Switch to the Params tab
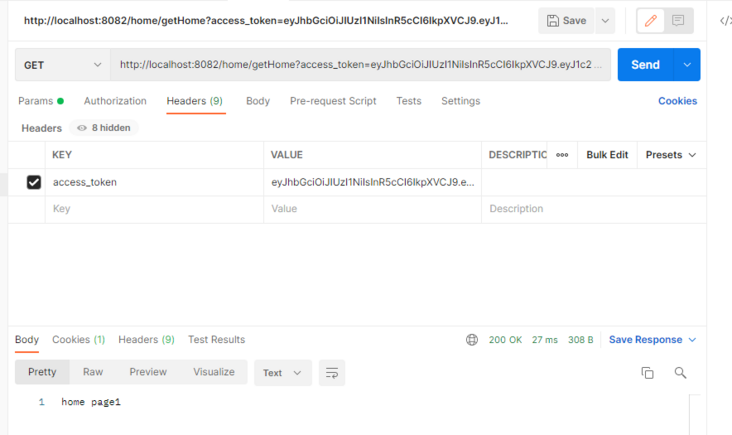This screenshot has height=435, width=732. click(x=41, y=101)
